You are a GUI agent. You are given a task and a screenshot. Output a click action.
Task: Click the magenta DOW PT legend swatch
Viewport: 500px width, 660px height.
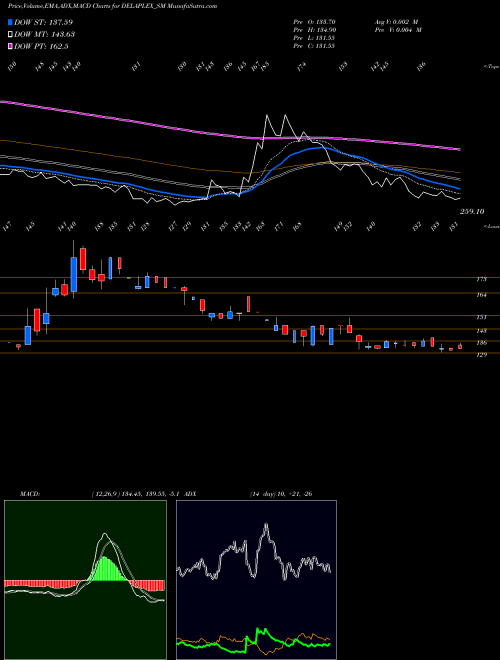pos(10,46)
